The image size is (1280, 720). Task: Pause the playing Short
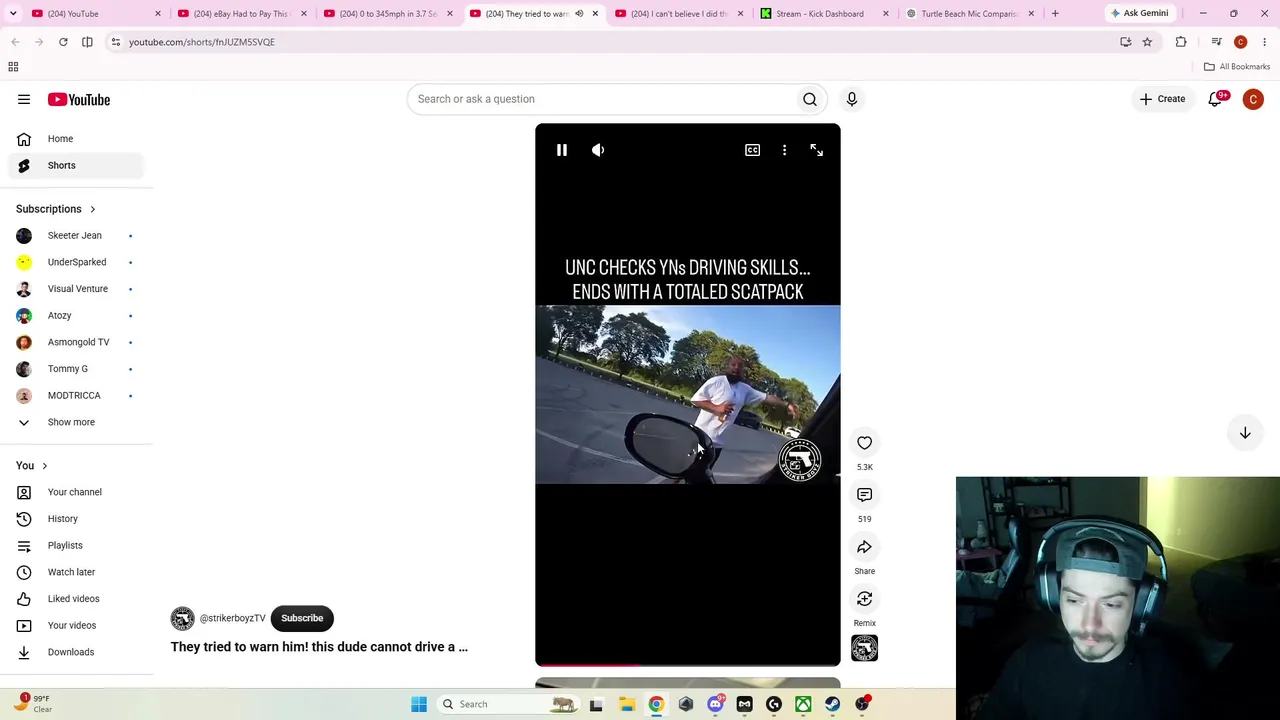pos(562,150)
